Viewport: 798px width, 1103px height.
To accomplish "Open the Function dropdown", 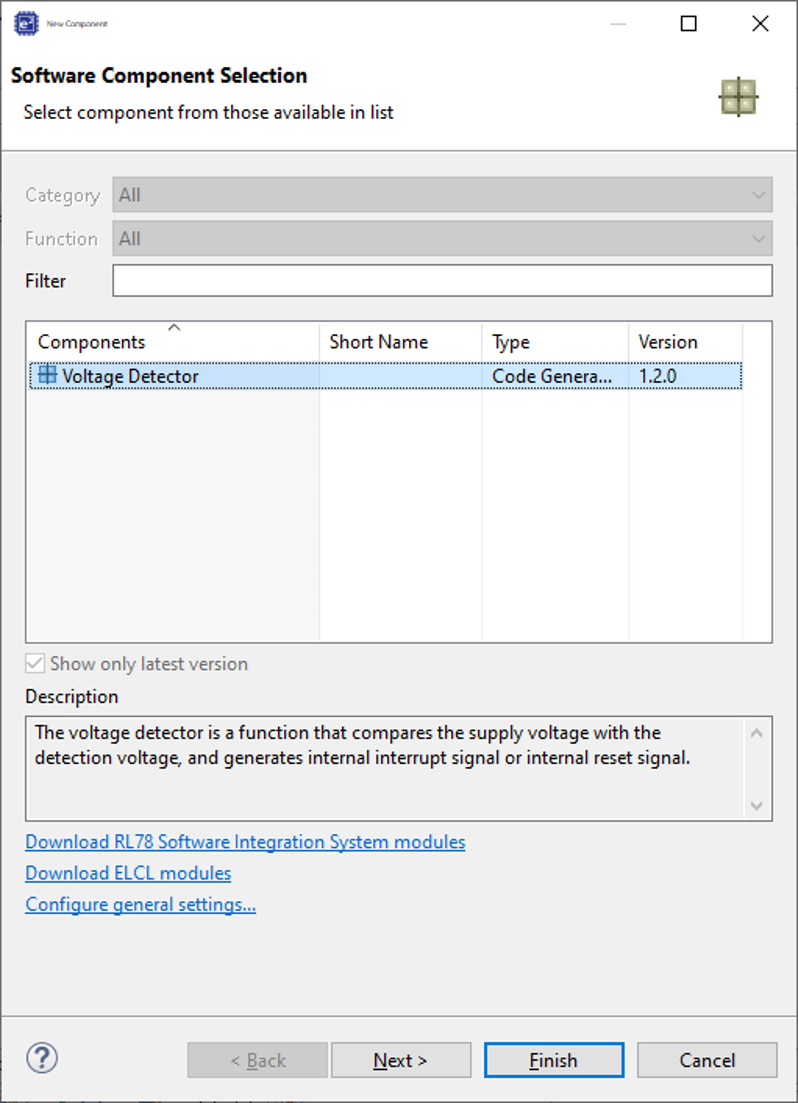I will tap(442, 238).
